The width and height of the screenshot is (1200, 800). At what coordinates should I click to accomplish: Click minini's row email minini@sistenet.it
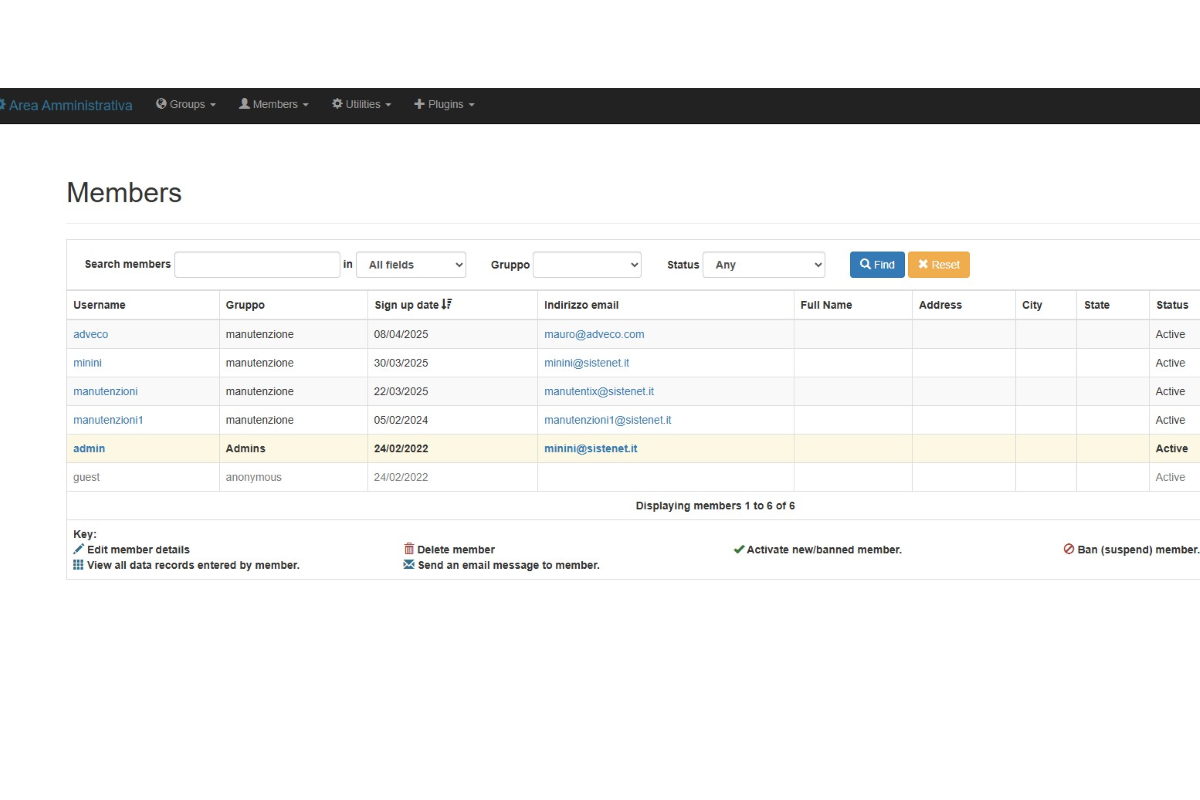(x=587, y=363)
